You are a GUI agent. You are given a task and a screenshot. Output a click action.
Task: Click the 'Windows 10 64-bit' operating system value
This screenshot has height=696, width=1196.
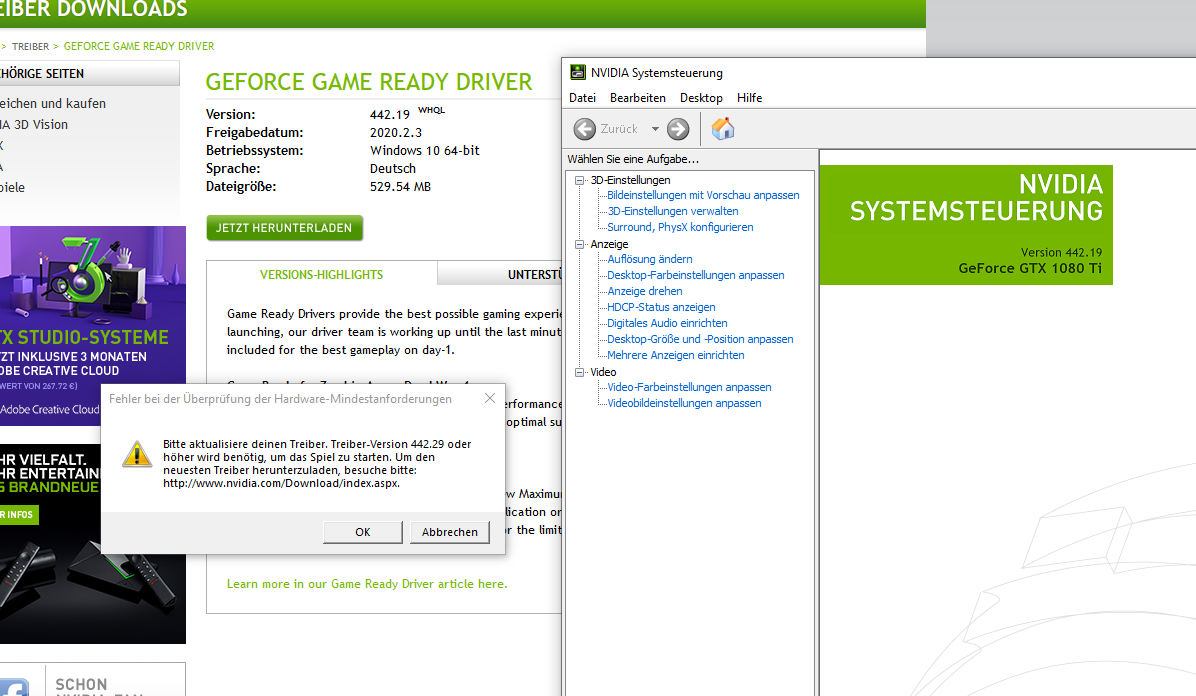(x=425, y=150)
